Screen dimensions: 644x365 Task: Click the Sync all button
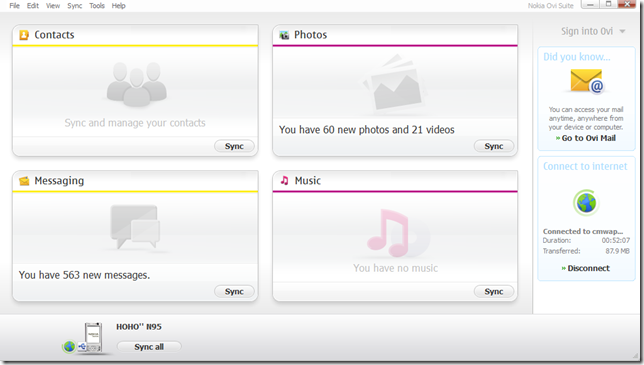(x=149, y=347)
